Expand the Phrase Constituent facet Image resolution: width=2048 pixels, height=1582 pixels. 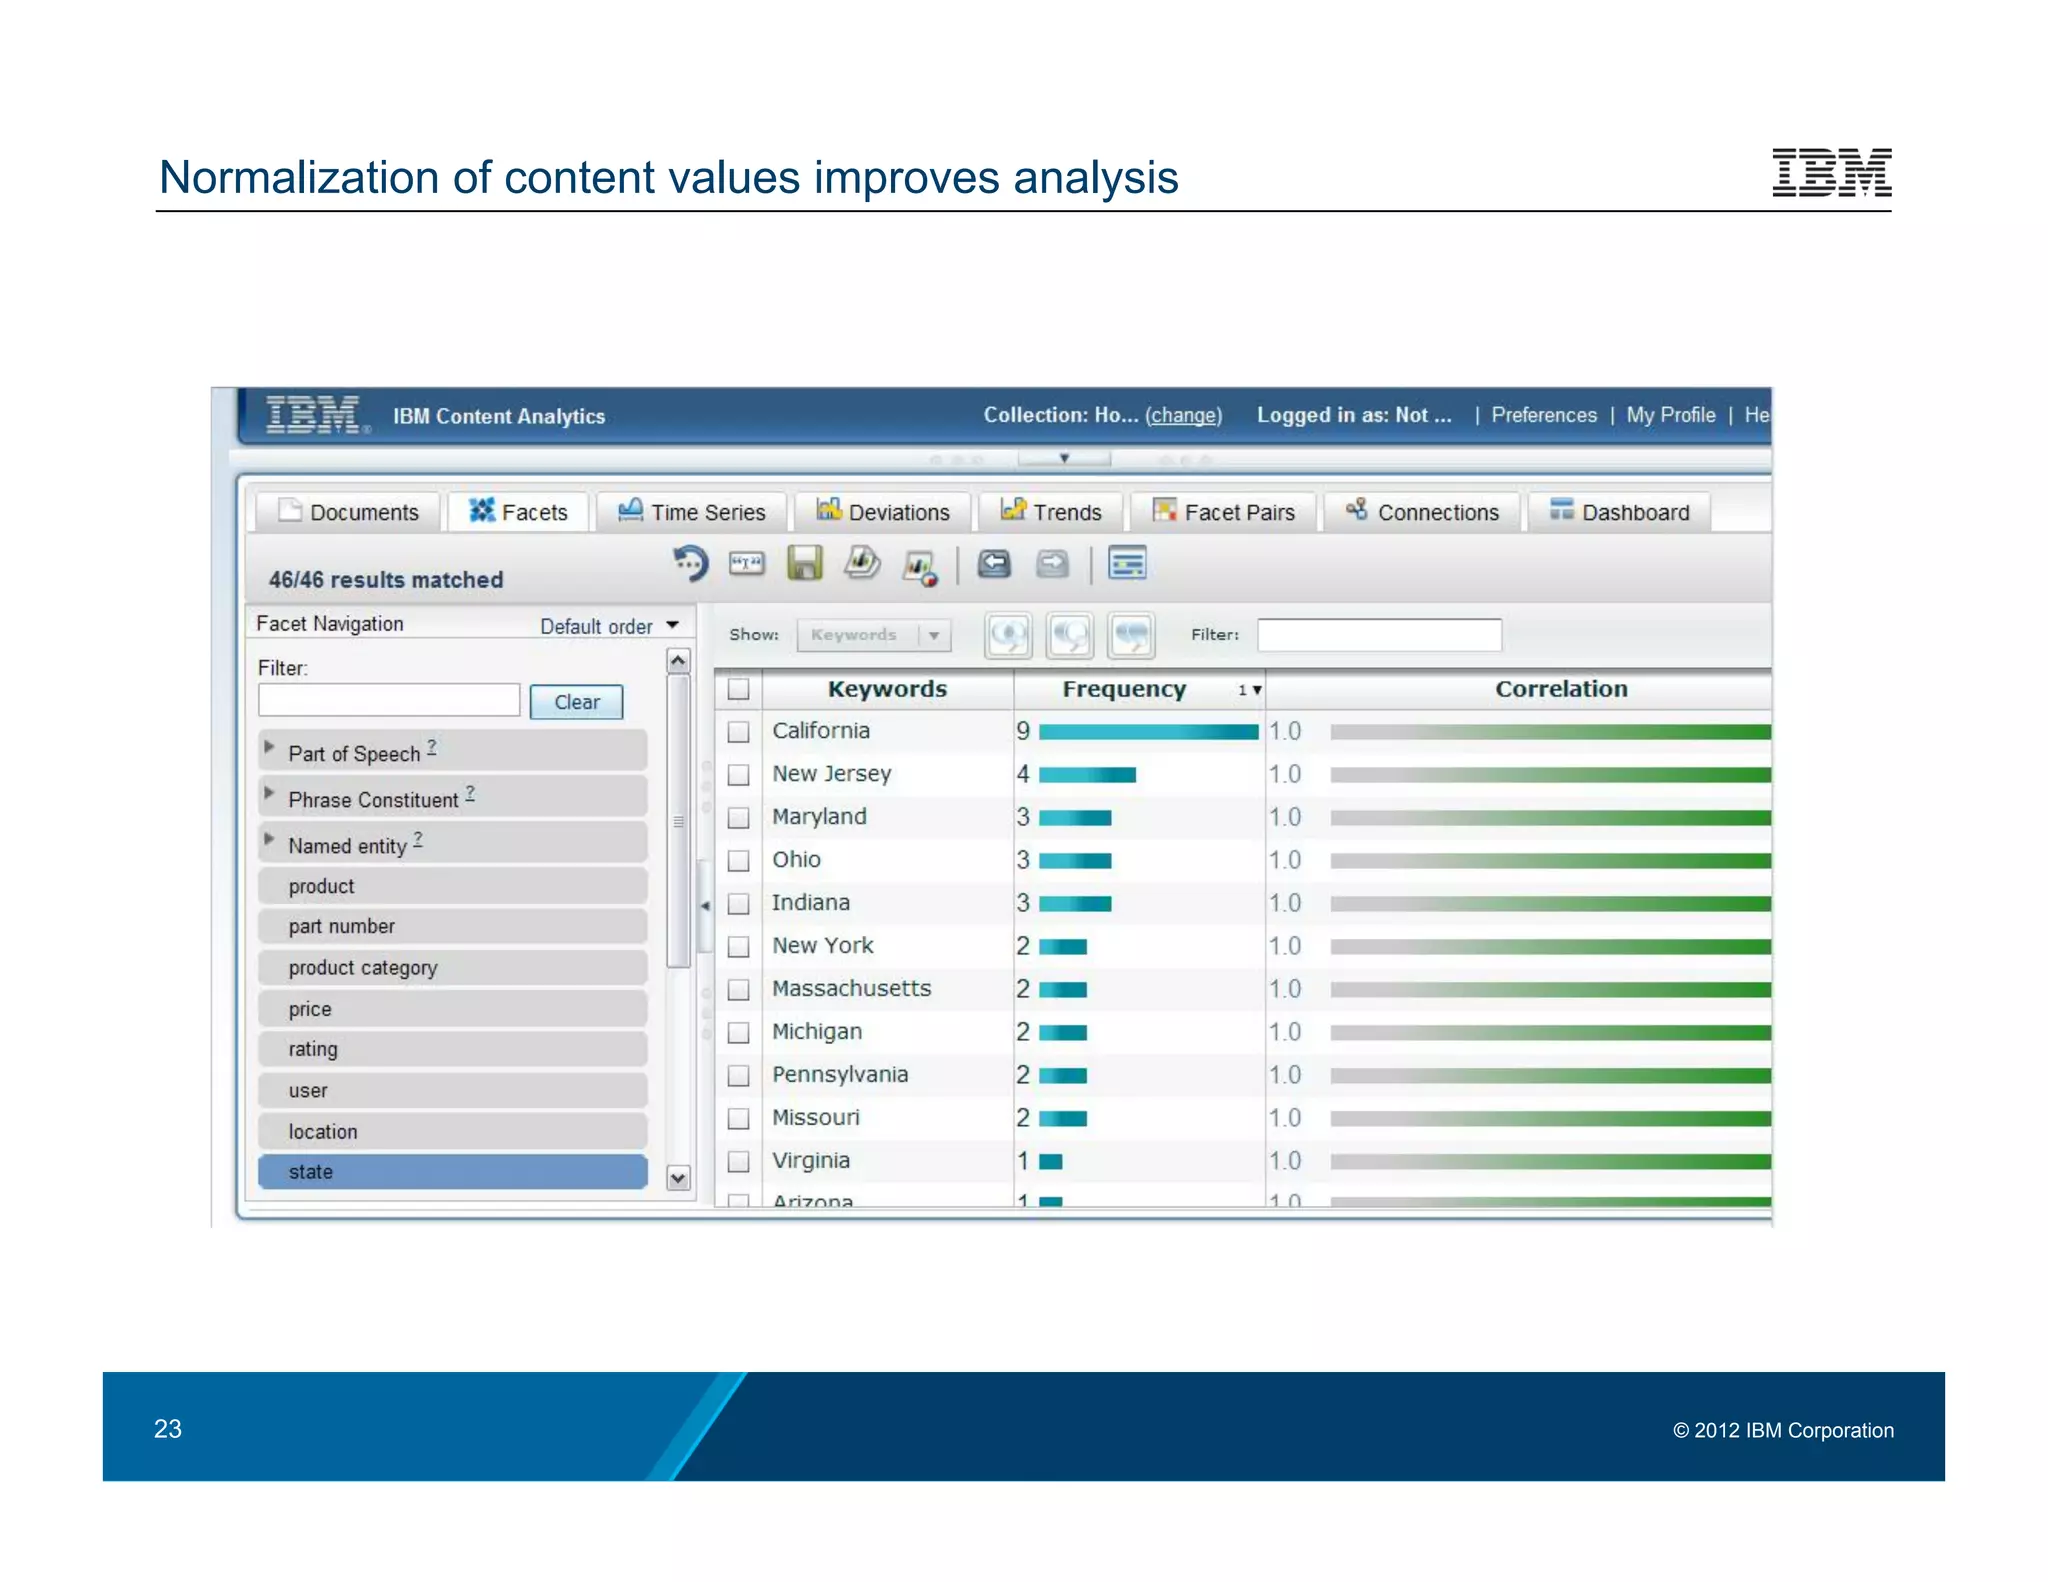(269, 793)
